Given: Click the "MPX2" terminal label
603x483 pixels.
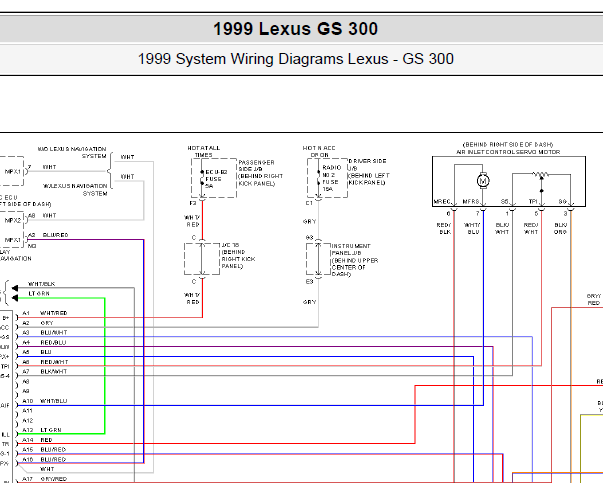Looking at the screenshot, I should click(x=13, y=220).
